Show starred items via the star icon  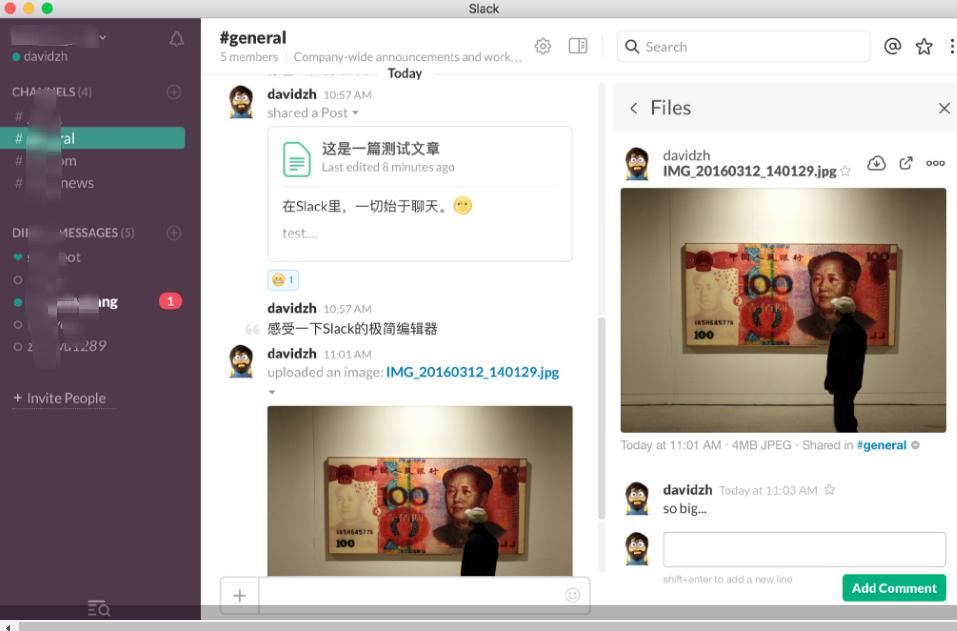pos(925,47)
